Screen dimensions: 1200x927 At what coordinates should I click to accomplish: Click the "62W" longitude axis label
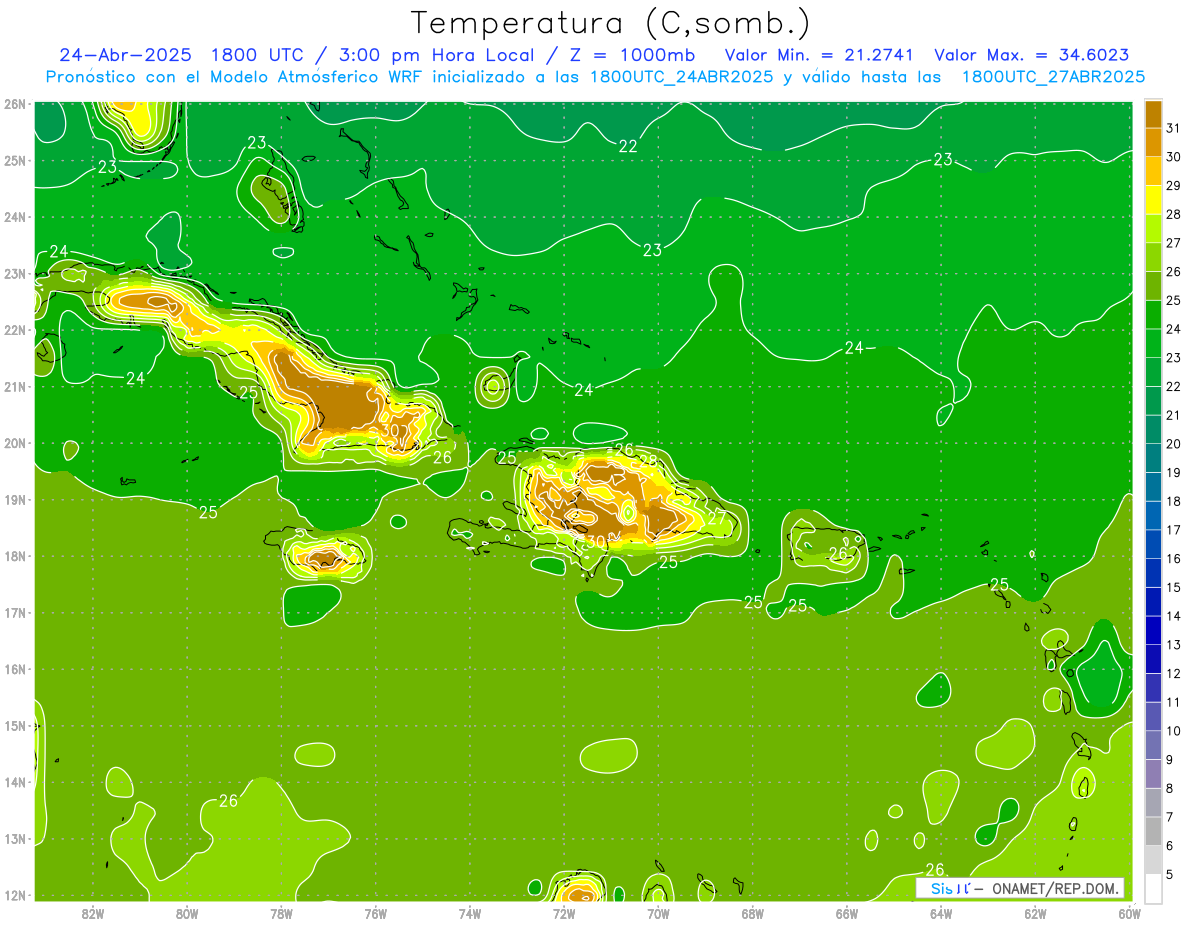[x=1035, y=913]
